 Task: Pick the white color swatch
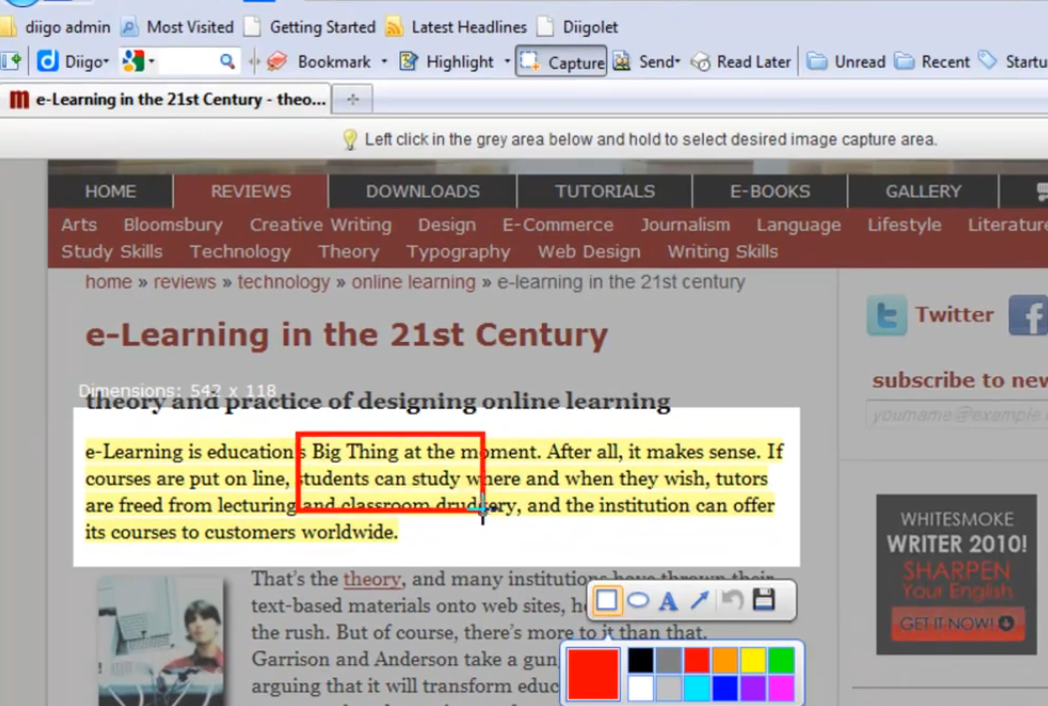(640, 688)
